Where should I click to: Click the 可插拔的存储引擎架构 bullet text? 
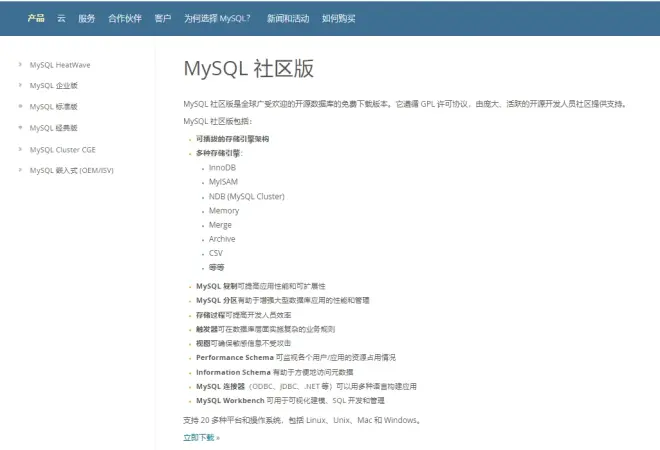(x=232, y=139)
